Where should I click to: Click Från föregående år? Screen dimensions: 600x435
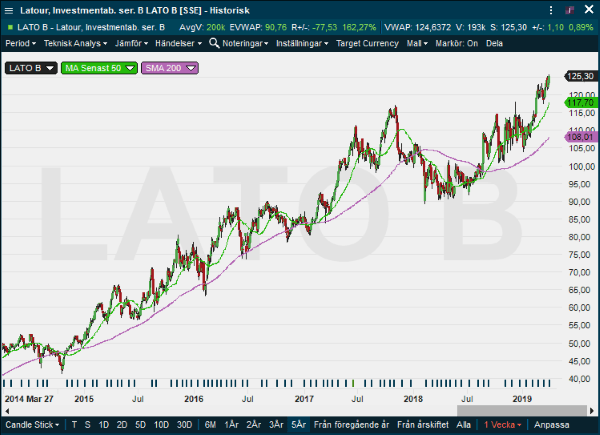pos(351,425)
